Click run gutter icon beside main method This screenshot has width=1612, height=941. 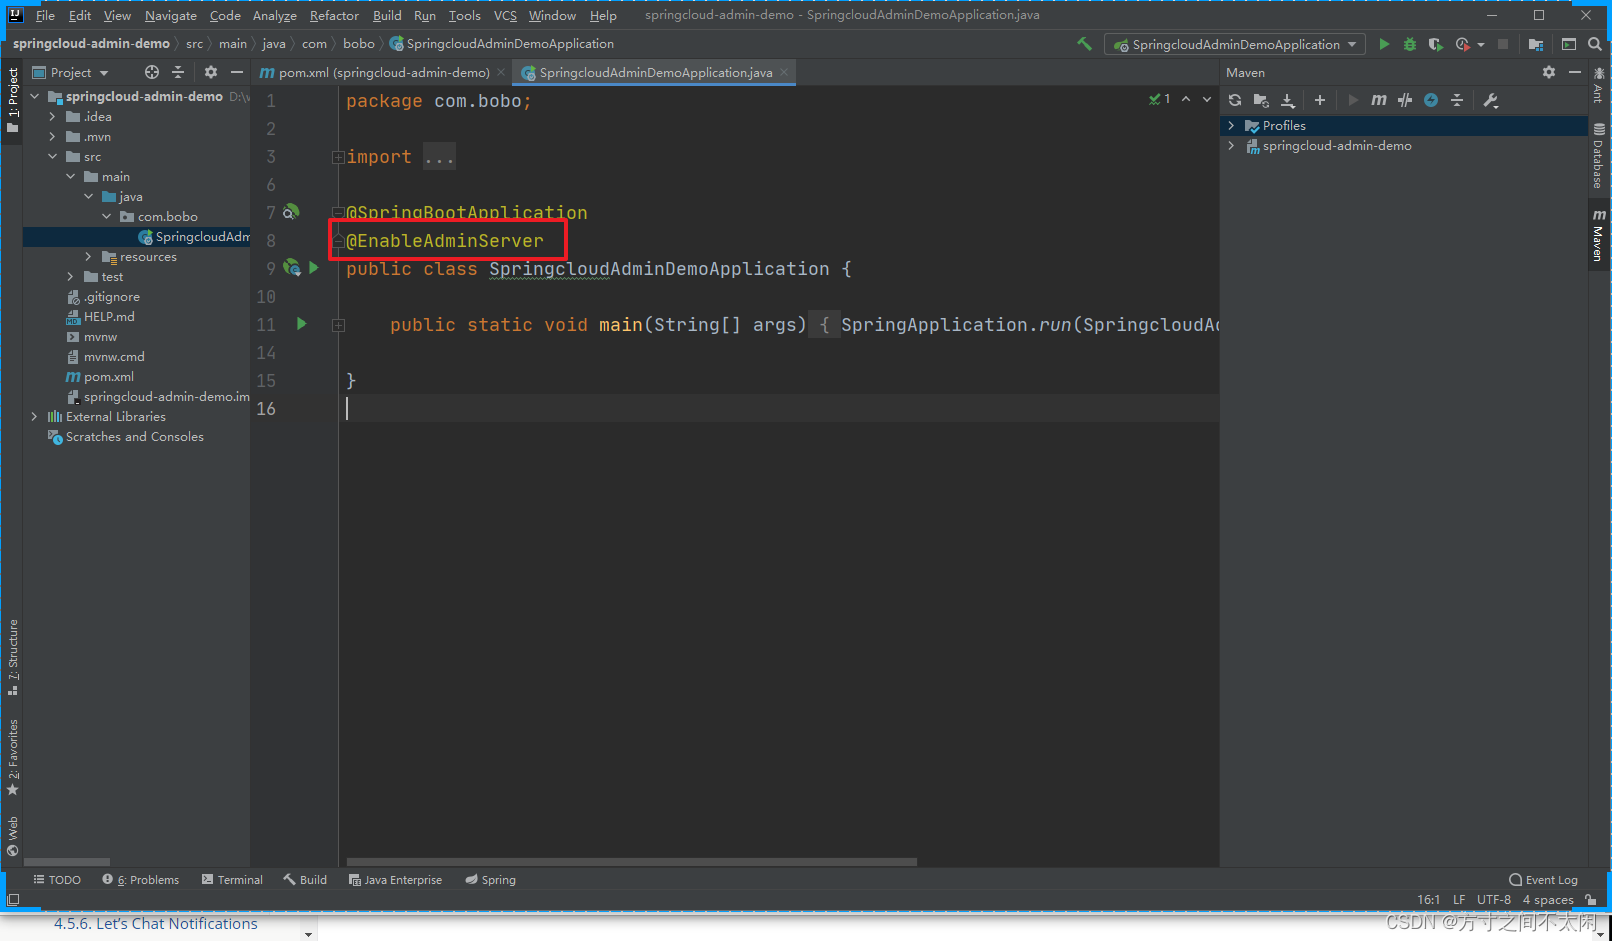[x=302, y=324]
